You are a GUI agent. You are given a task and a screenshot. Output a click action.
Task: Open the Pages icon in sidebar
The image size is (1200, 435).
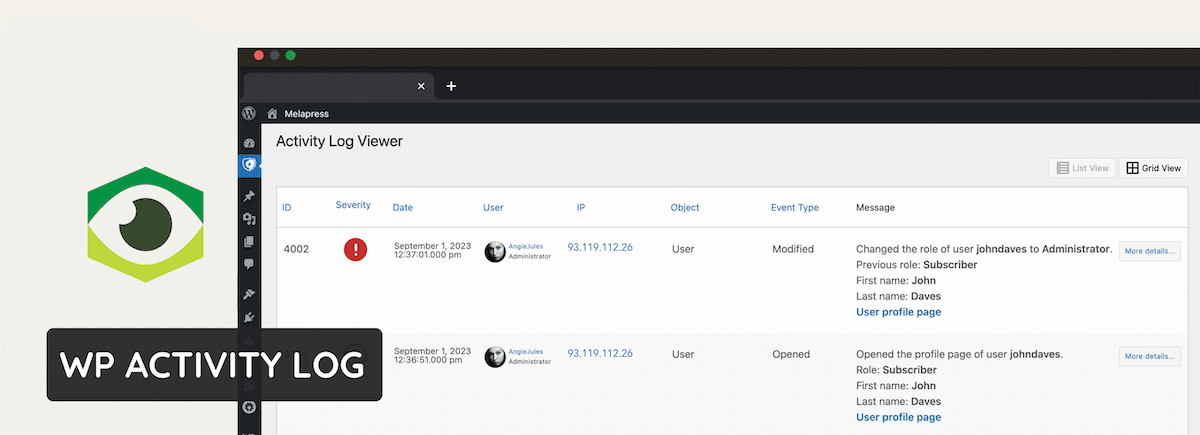(x=249, y=241)
